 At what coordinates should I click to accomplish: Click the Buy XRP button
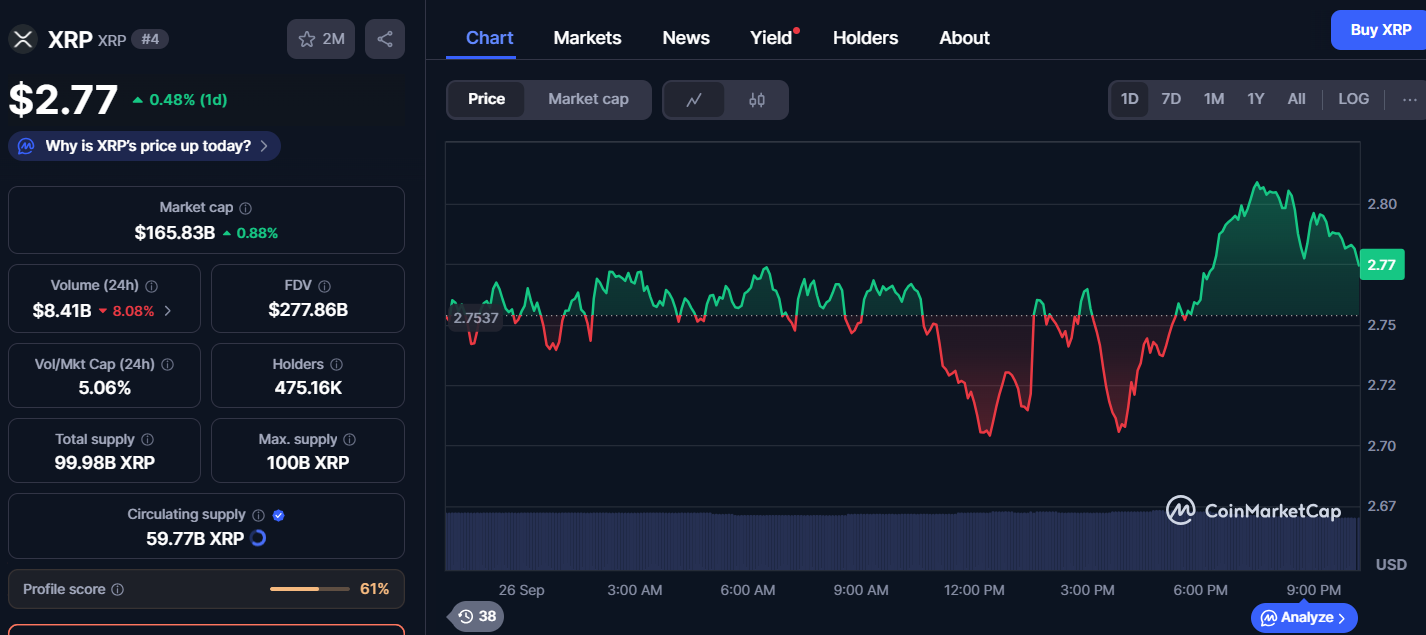click(1380, 30)
